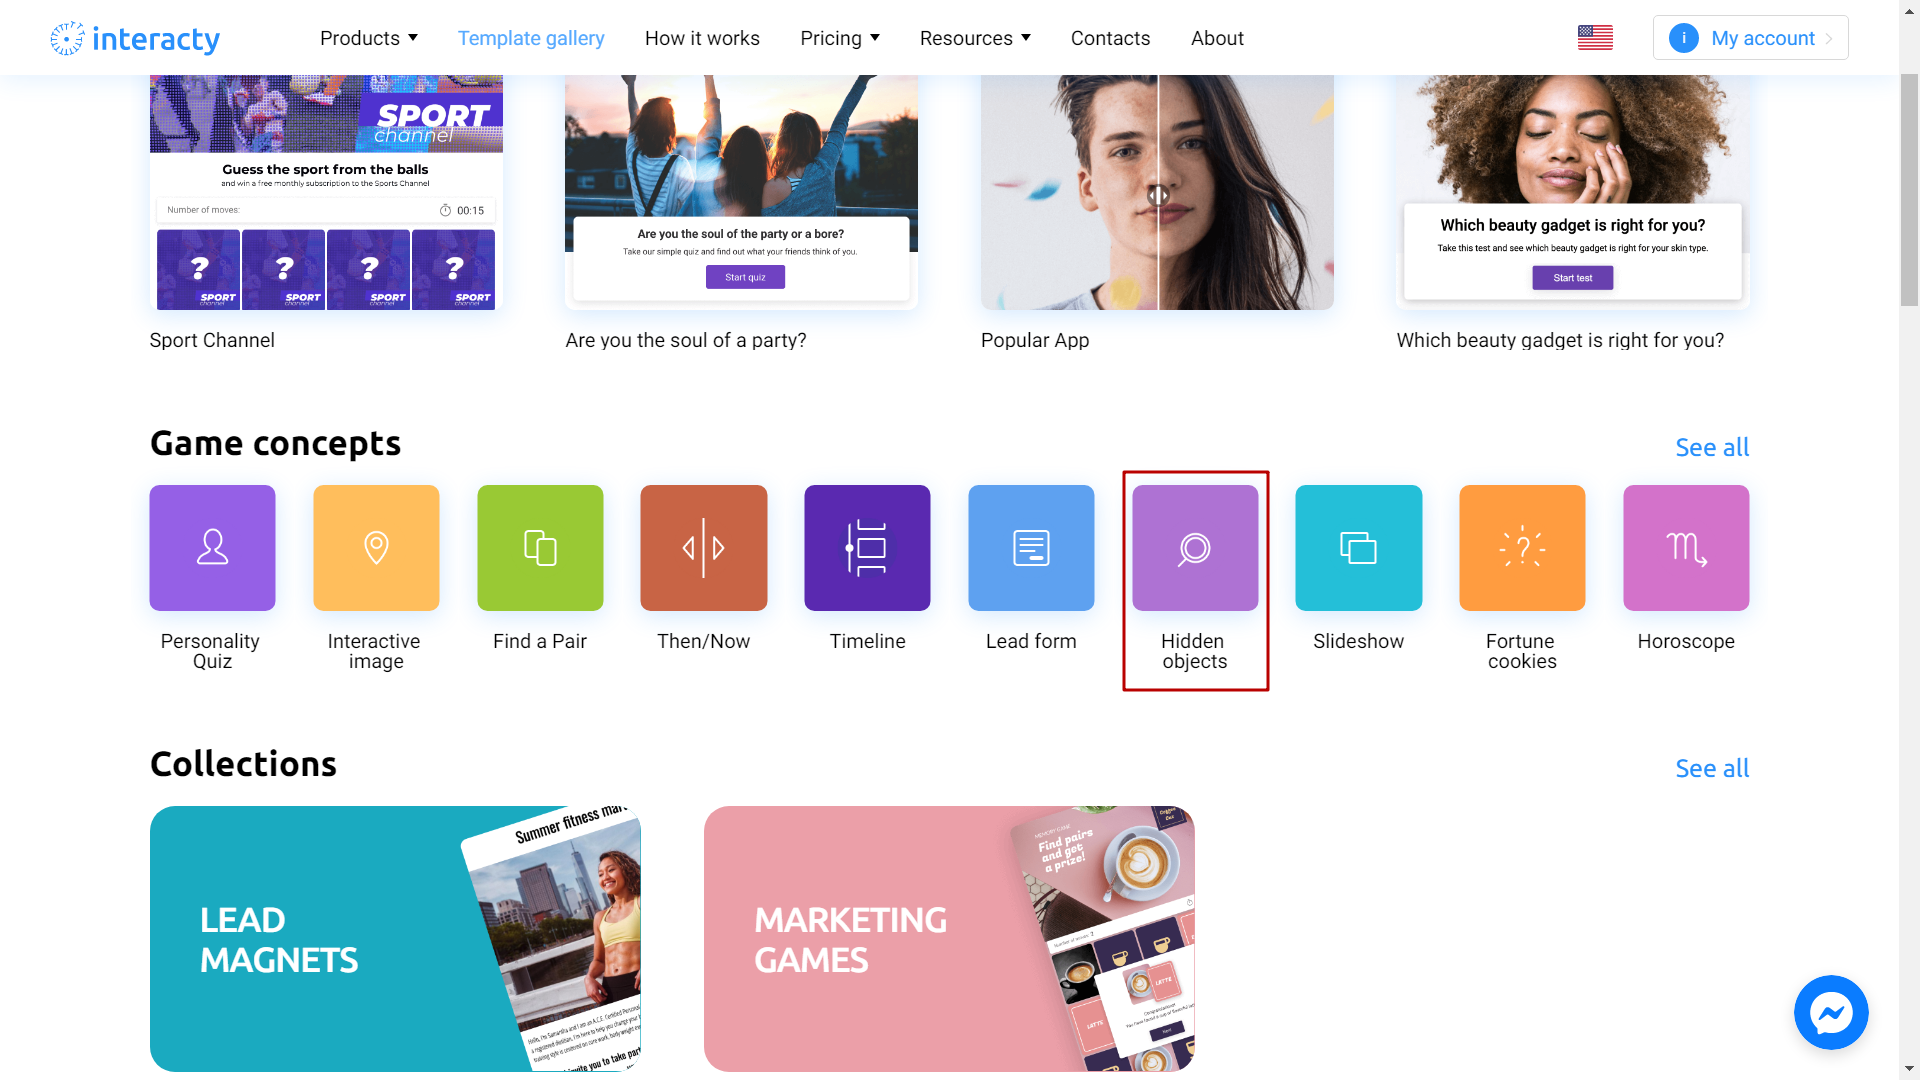Viewport: 1920px width, 1080px height.
Task: Click See all under Game Concepts
Action: [x=1712, y=447]
